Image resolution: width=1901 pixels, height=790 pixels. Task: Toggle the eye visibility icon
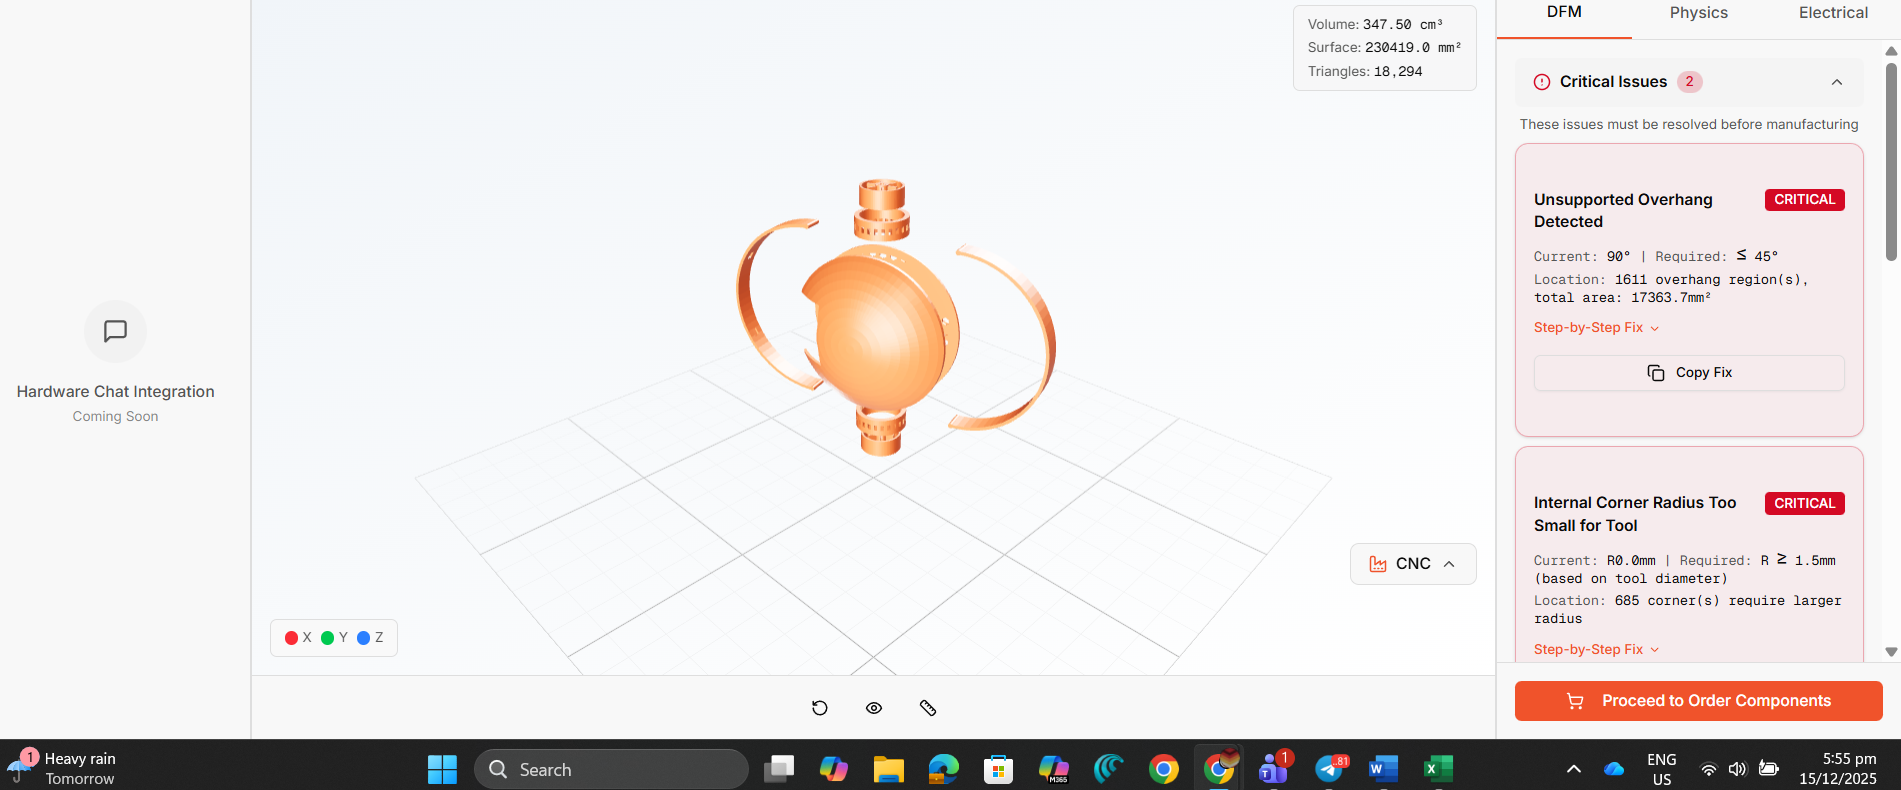[874, 708]
